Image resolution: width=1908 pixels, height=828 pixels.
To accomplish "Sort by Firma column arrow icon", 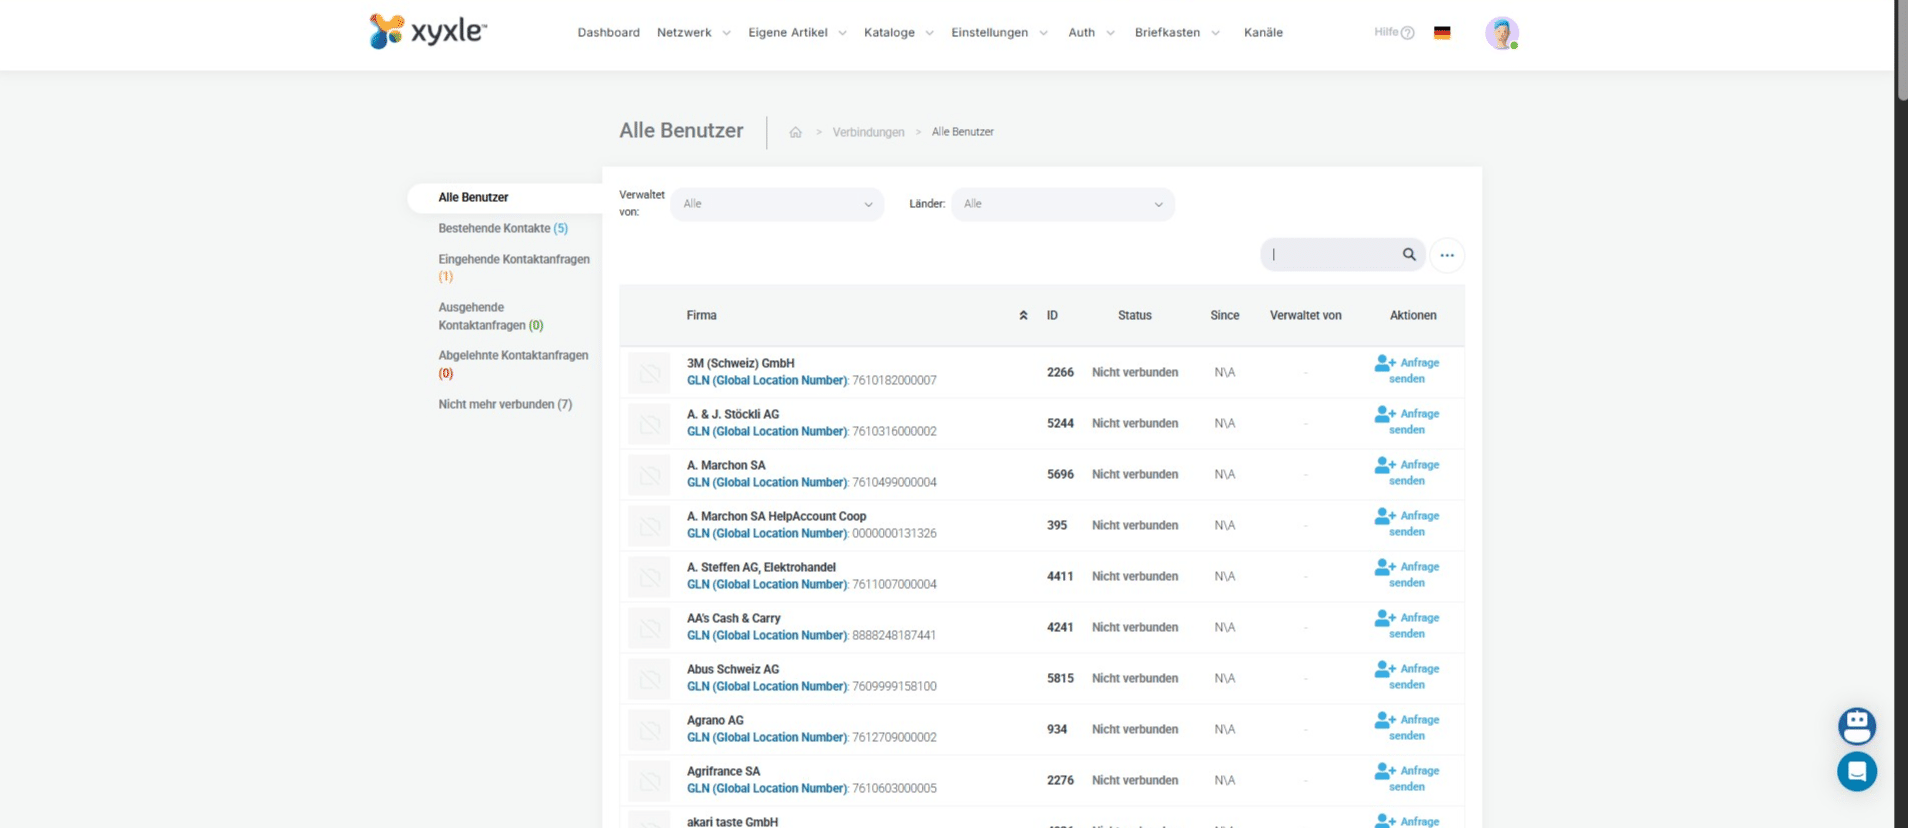I will click(x=1023, y=316).
